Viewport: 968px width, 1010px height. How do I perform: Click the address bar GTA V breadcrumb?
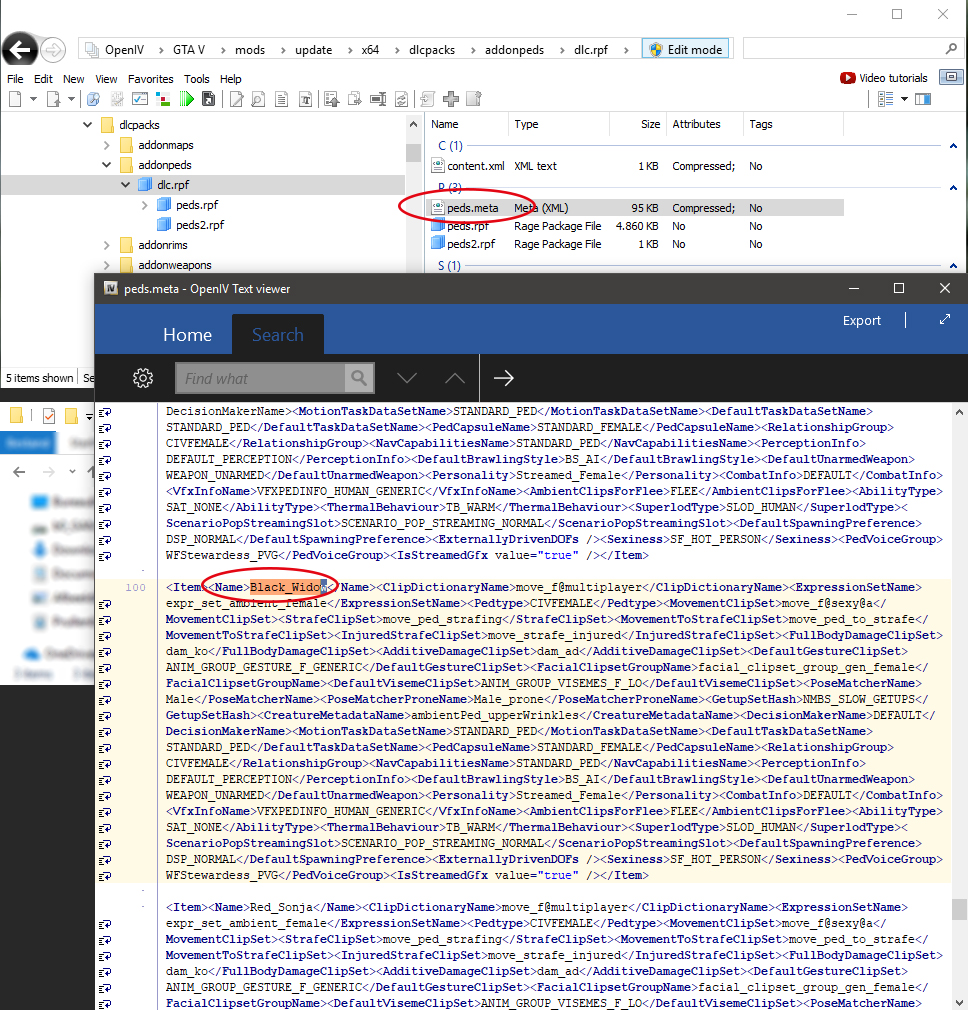point(189,50)
